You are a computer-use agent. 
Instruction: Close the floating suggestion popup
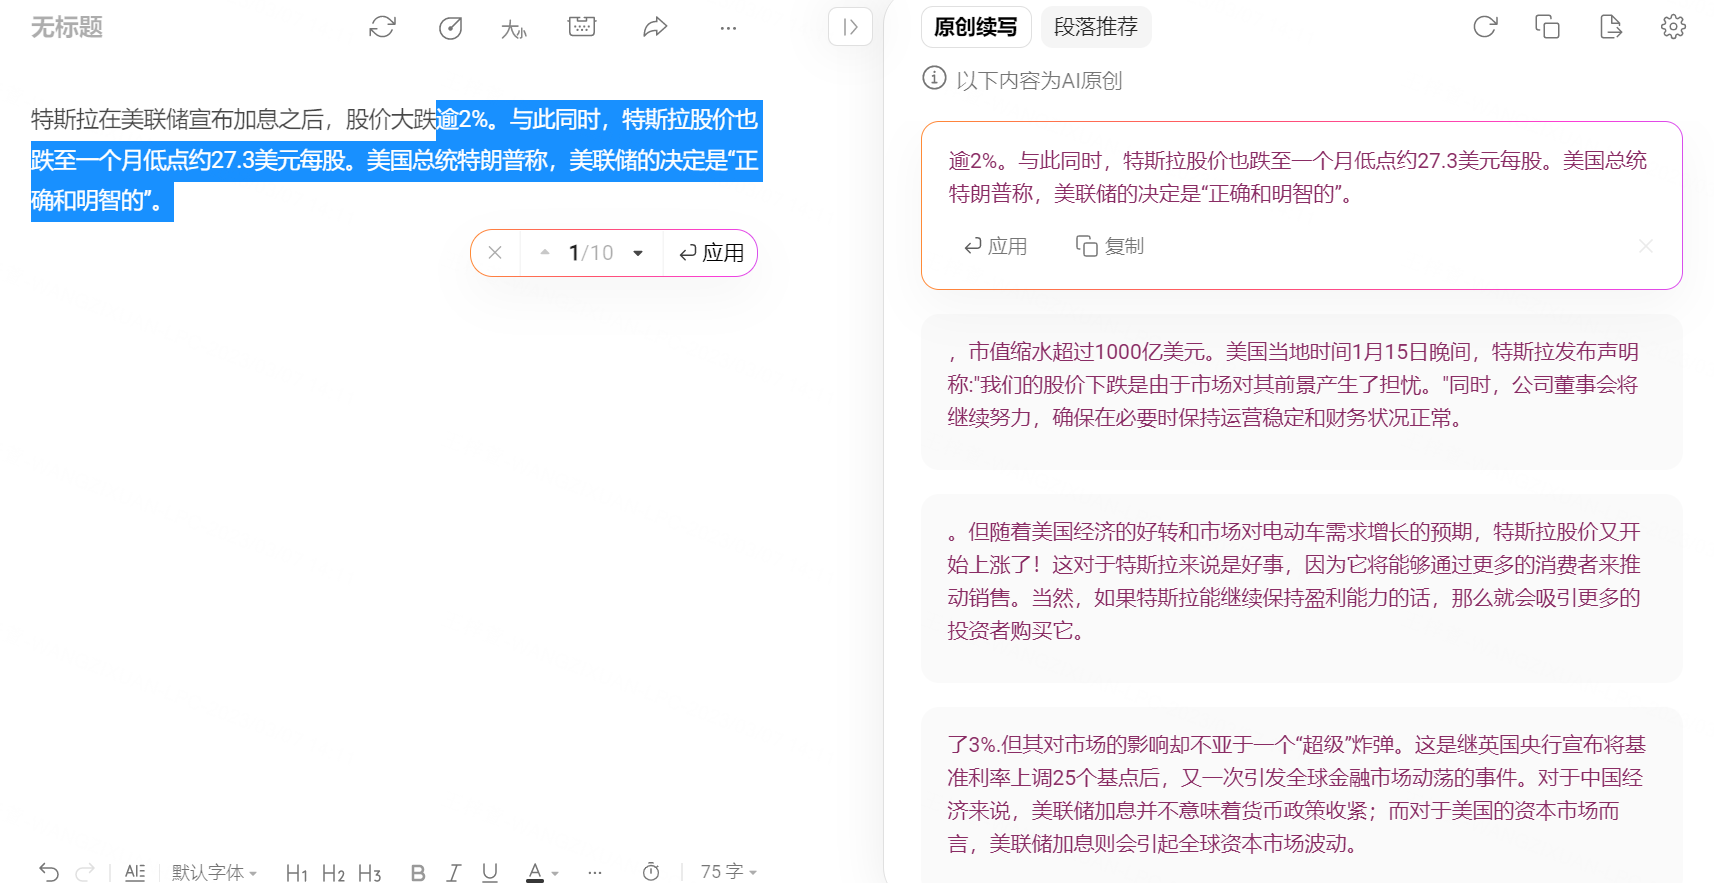coord(495,253)
